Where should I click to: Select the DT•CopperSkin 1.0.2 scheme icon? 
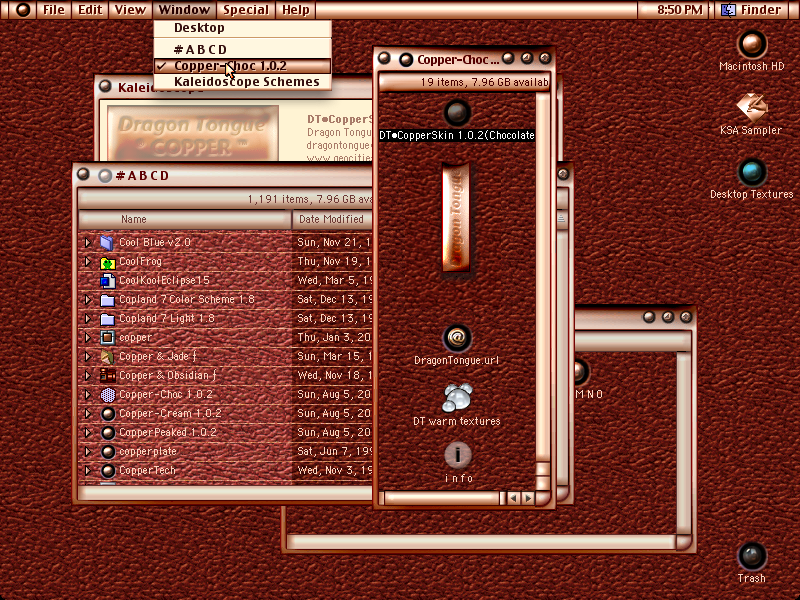tap(457, 113)
